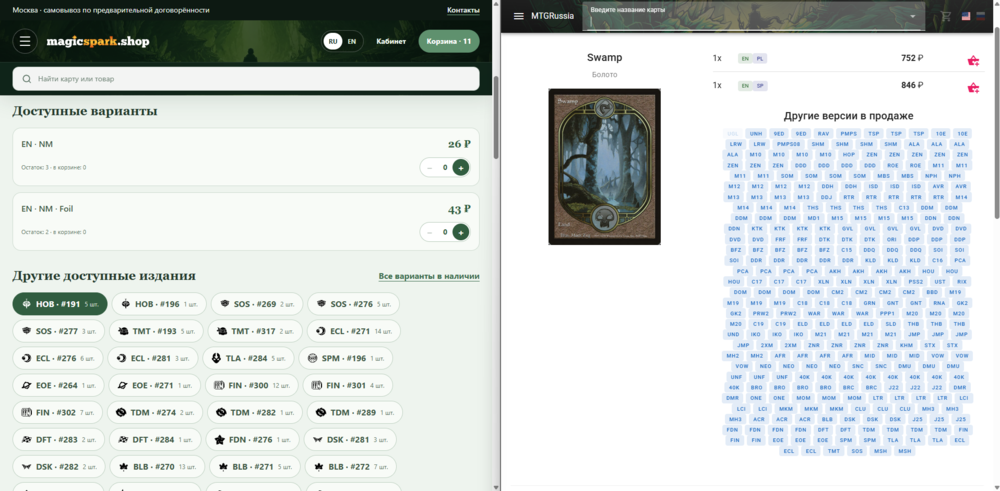Select the TDM · #274 edition chip

point(154,413)
